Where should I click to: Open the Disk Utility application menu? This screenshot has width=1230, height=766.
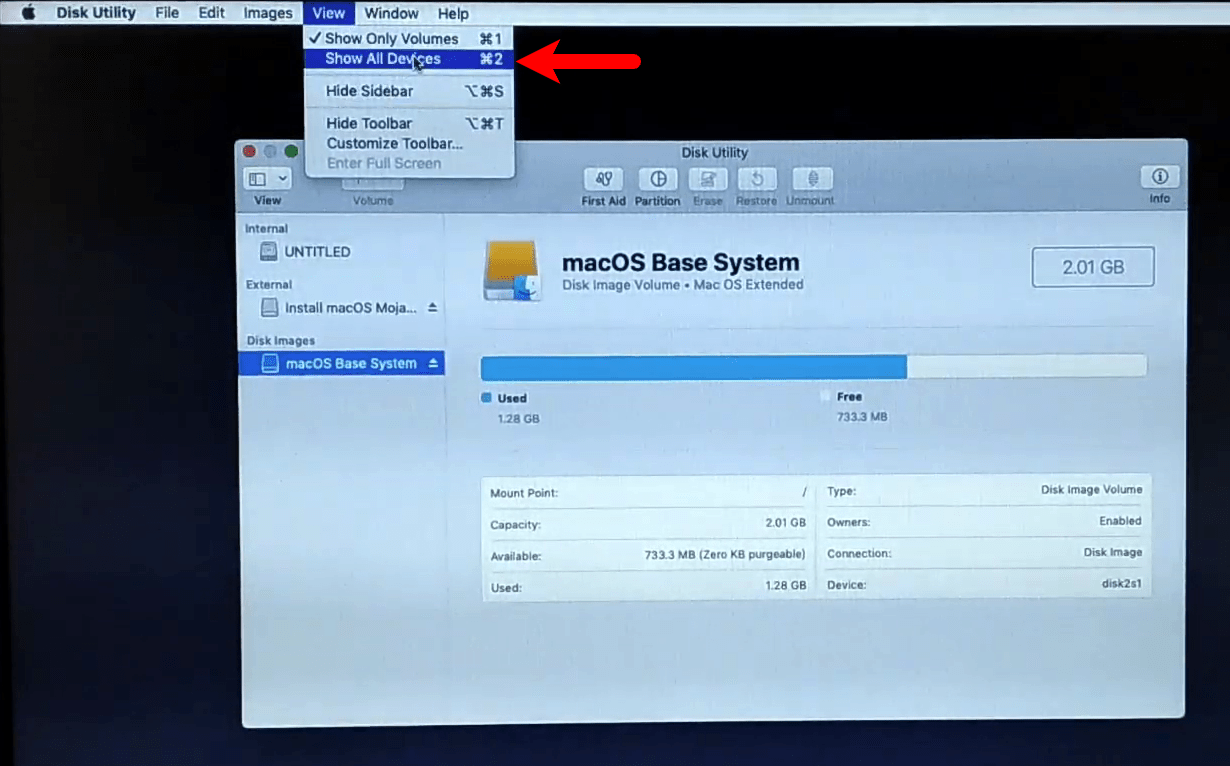96,13
